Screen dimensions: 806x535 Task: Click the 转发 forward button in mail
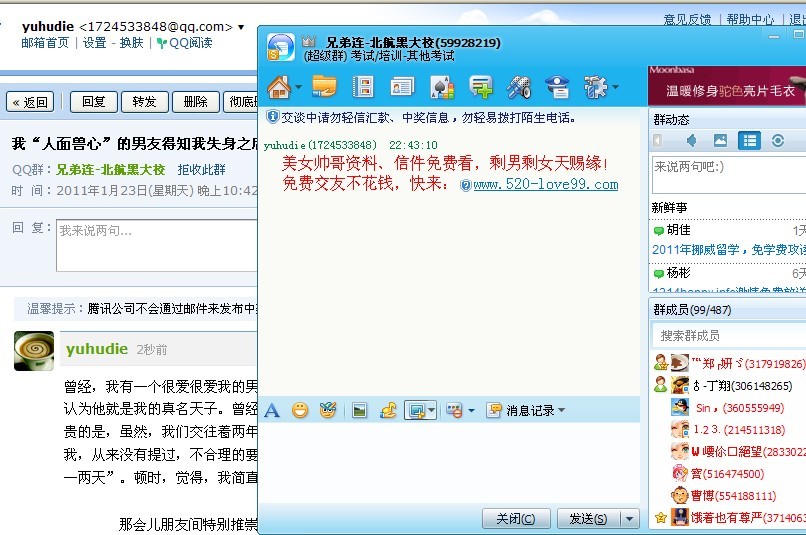pyautogui.click(x=144, y=102)
